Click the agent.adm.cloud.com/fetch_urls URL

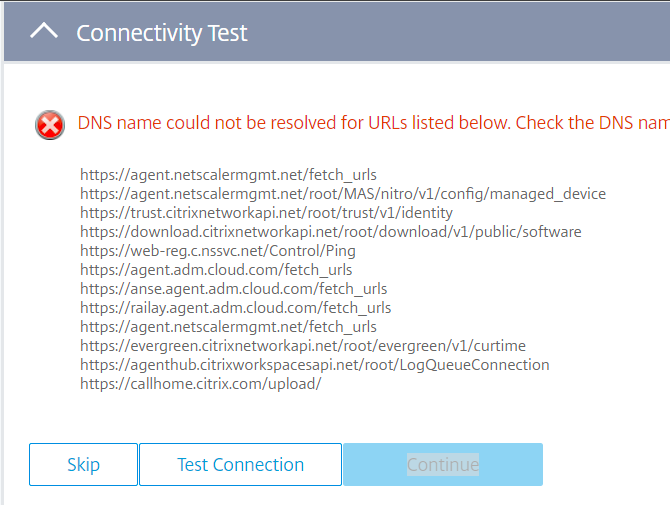point(216,270)
